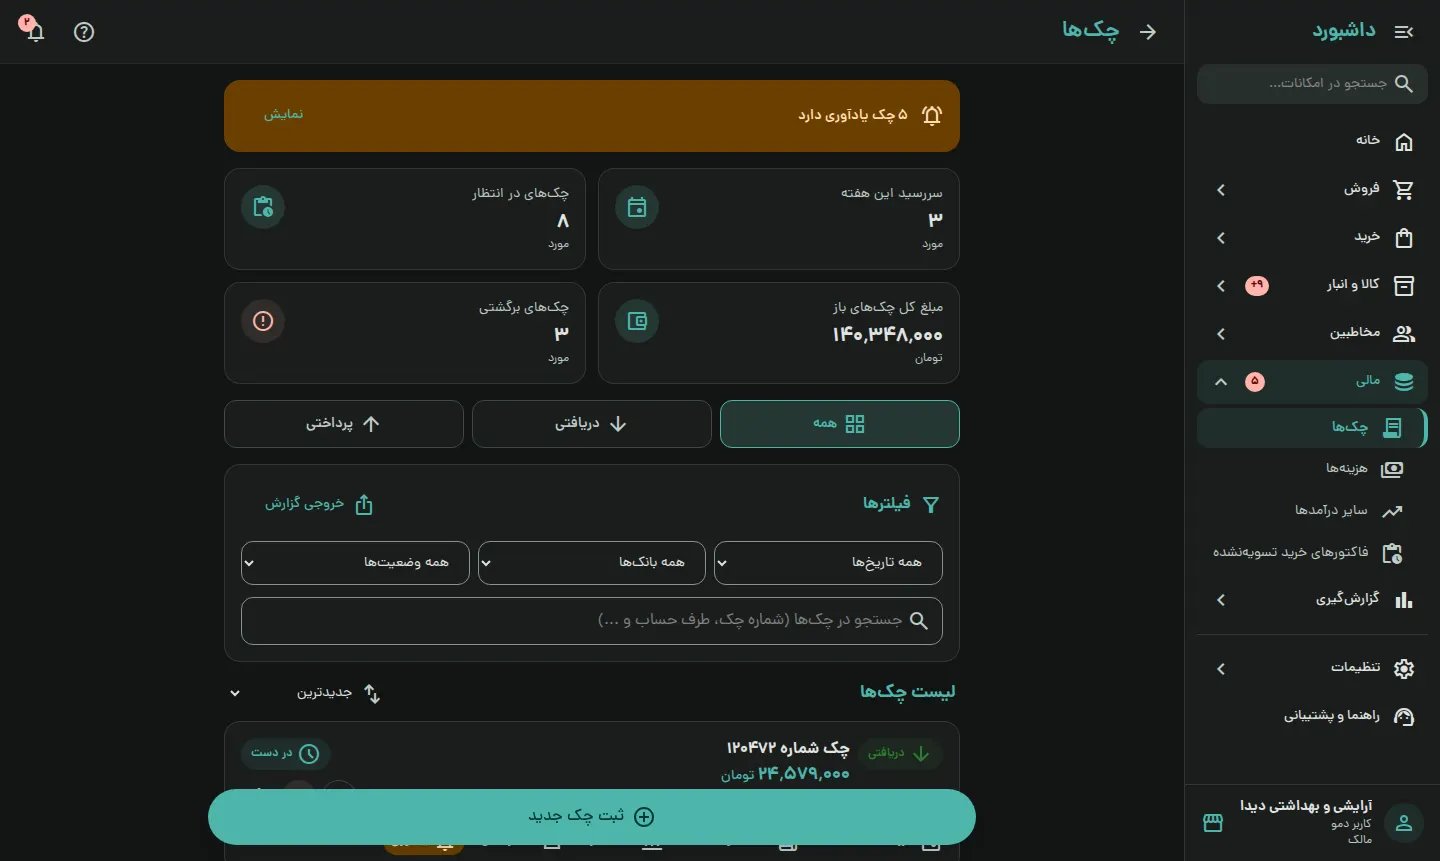Click خروجی گزارش export button
This screenshot has height=861, width=1440.
(319, 504)
